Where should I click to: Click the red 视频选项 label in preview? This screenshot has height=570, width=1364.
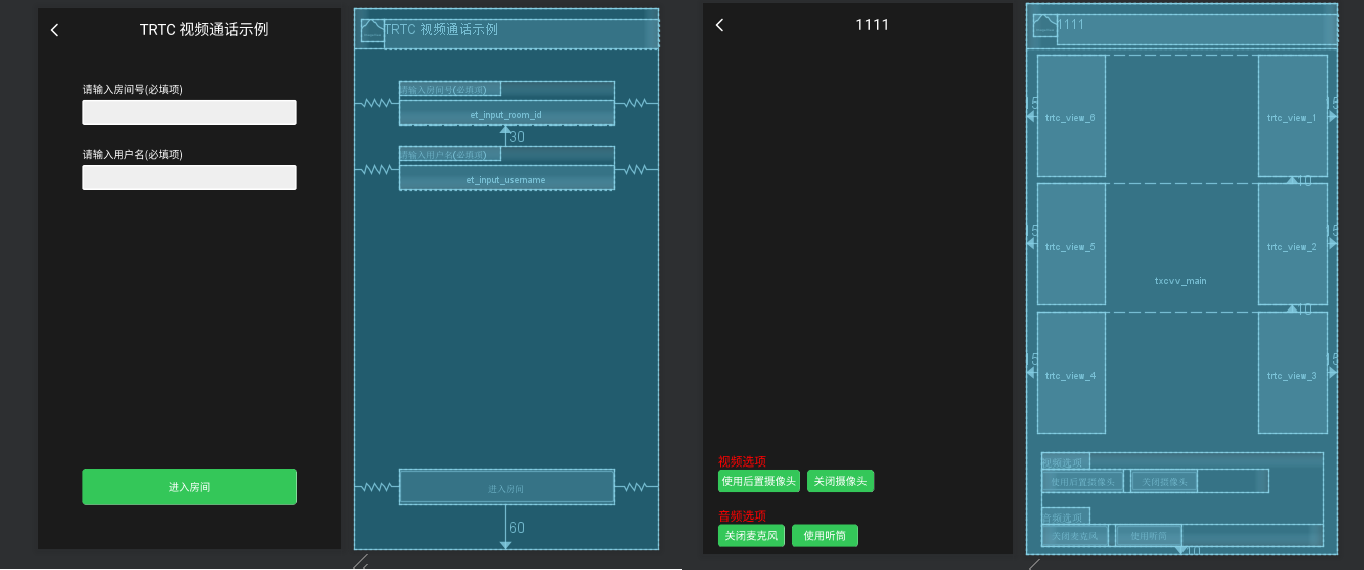[x=742, y=462]
